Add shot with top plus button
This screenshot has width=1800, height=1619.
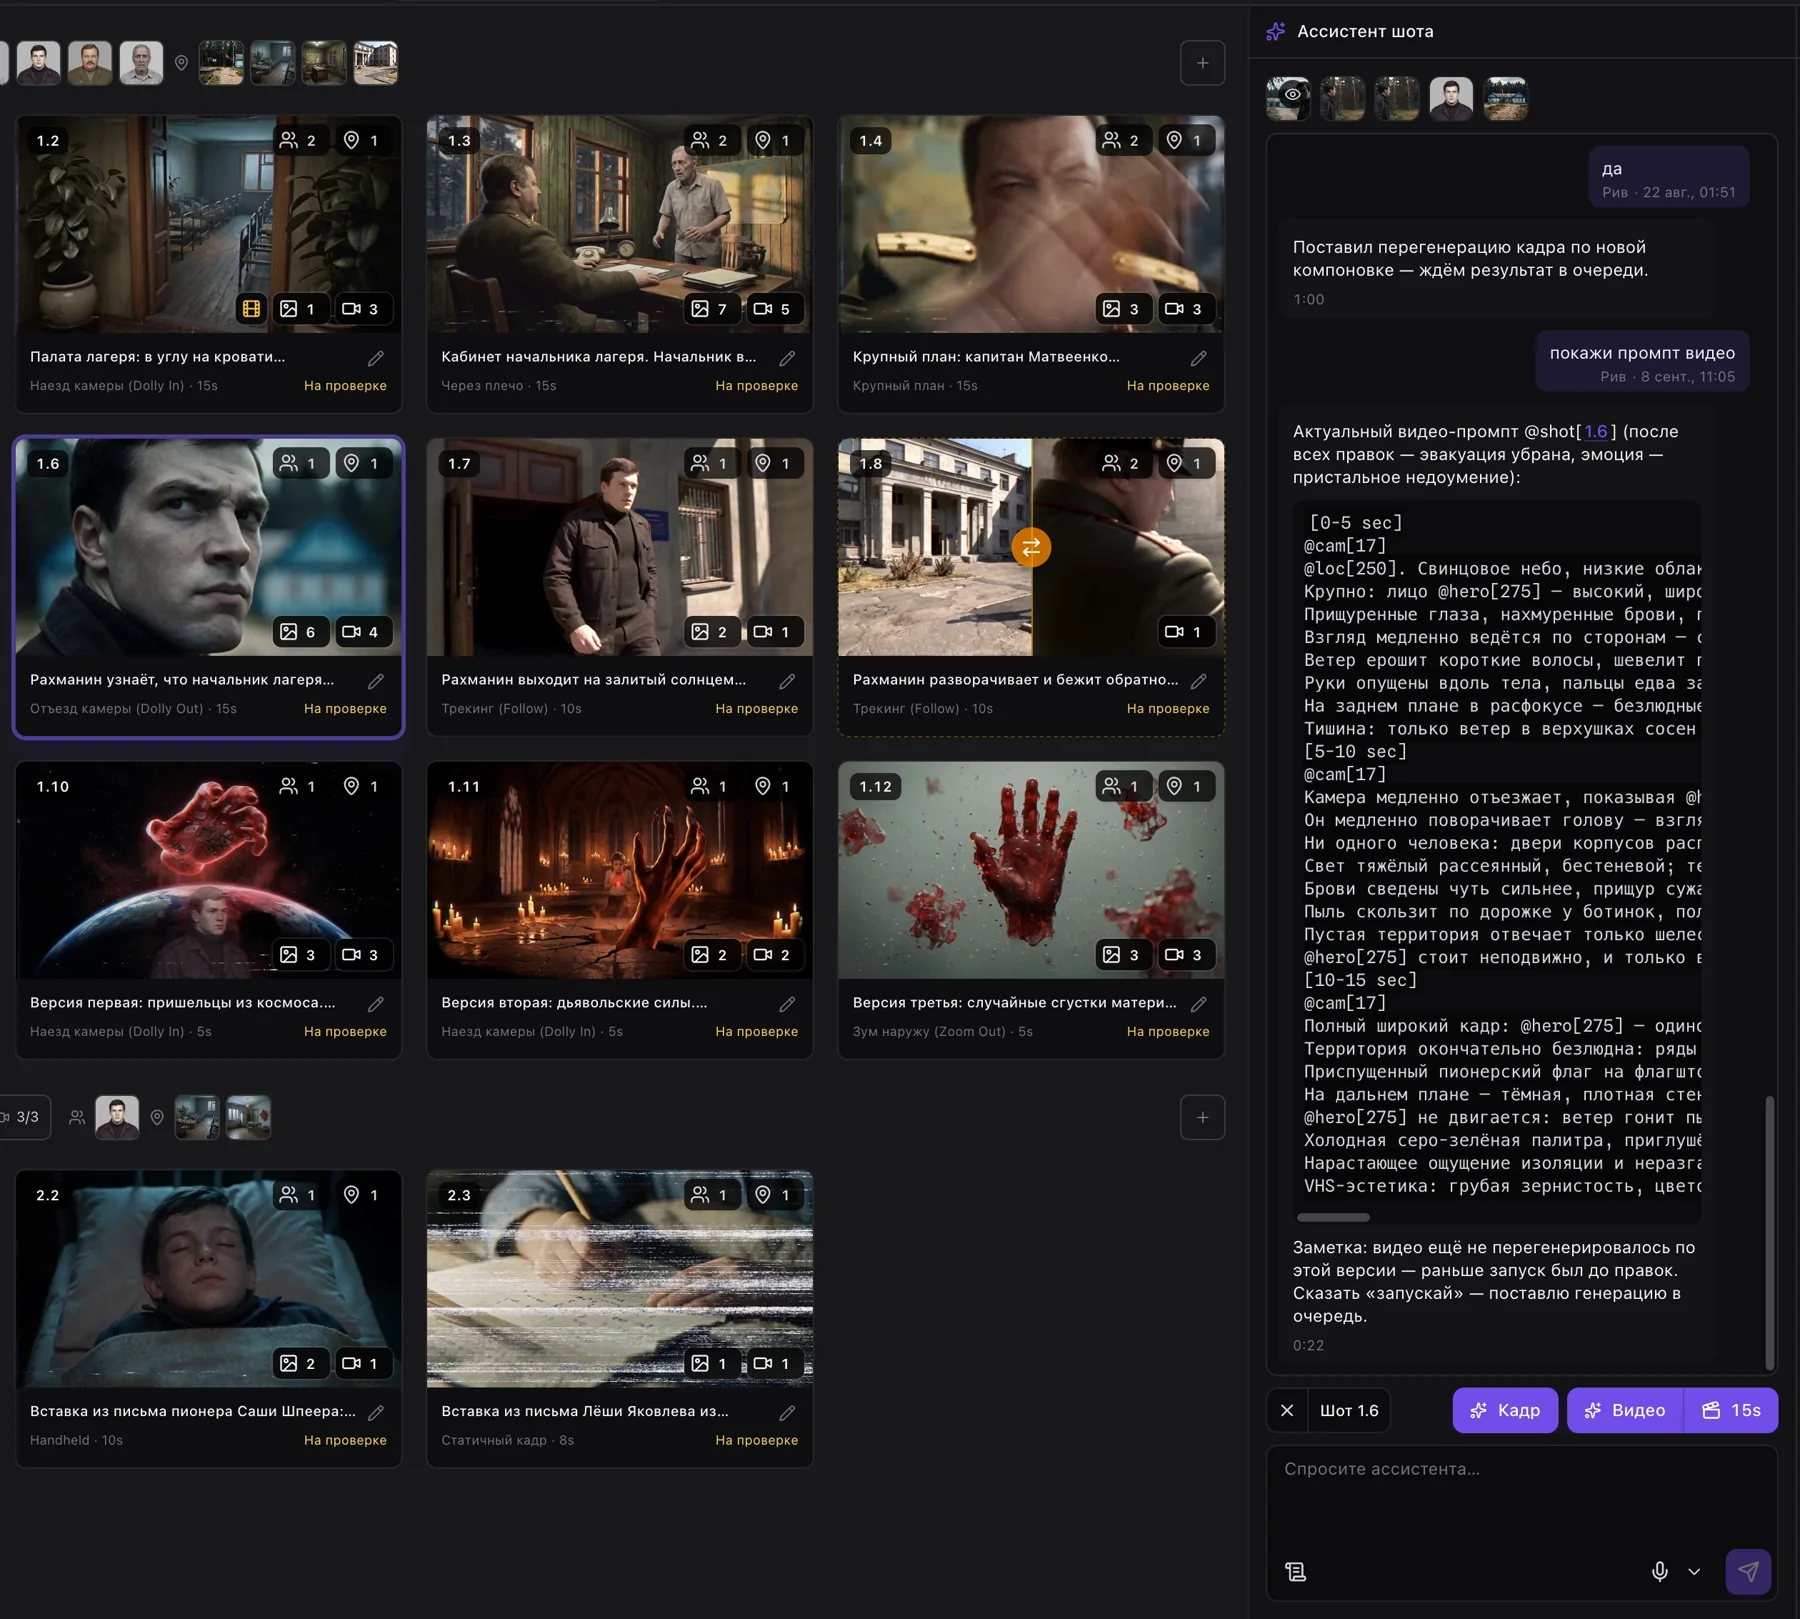click(x=1202, y=63)
